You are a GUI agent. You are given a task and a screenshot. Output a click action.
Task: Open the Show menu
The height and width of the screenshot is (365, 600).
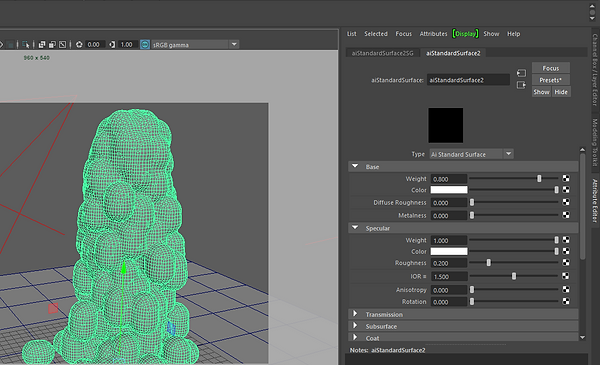[x=491, y=34]
